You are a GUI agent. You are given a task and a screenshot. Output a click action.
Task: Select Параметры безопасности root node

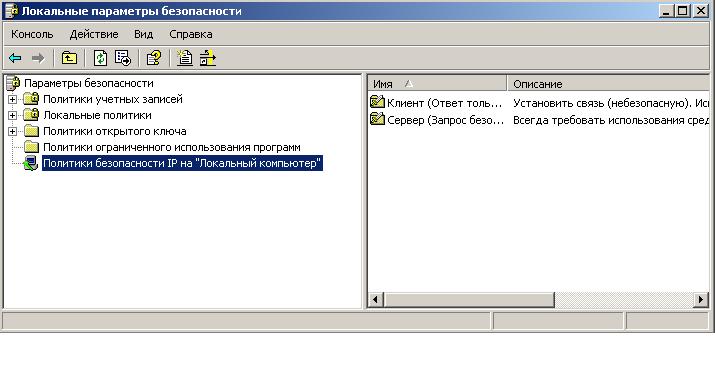coord(88,83)
